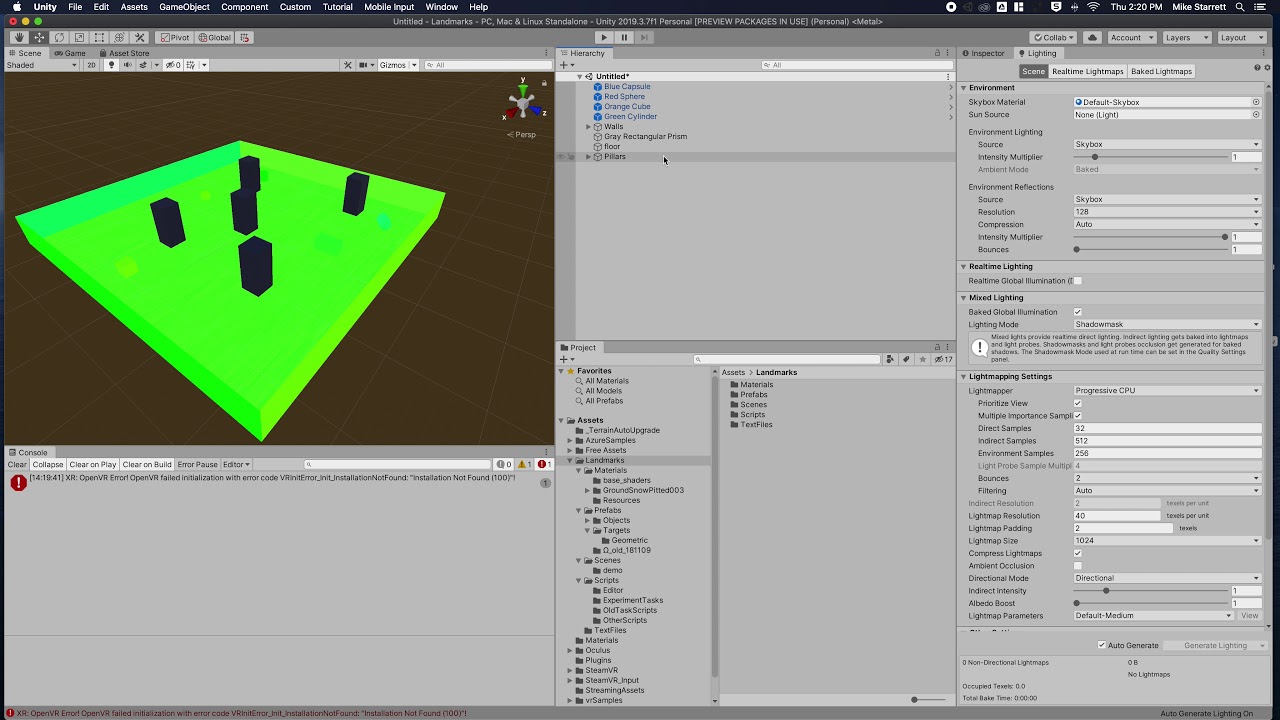The height and width of the screenshot is (720, 1280).
Task: Click the Play button
Action: (603, 38)
